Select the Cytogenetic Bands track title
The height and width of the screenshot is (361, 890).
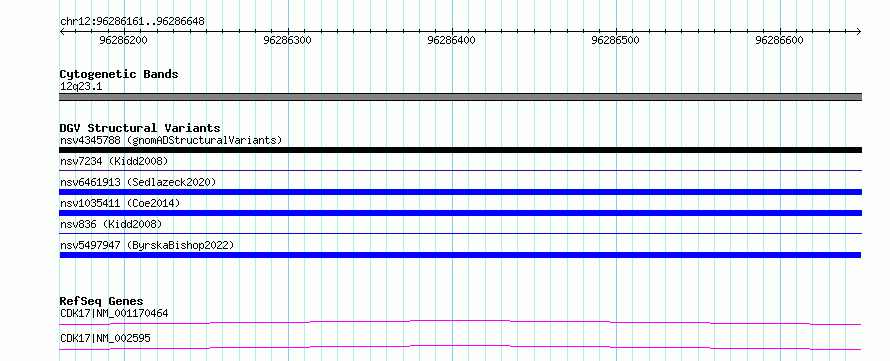click(x=119, y=74)
